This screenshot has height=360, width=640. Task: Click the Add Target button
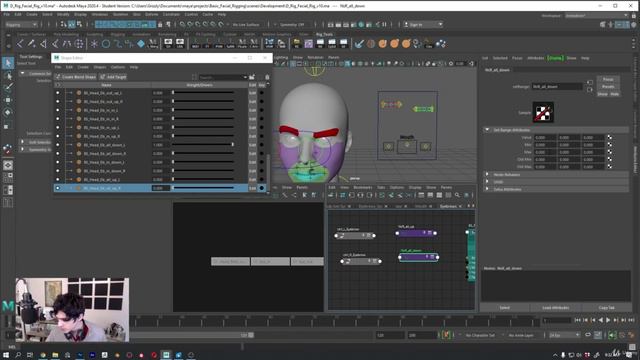tap(113, 77)
